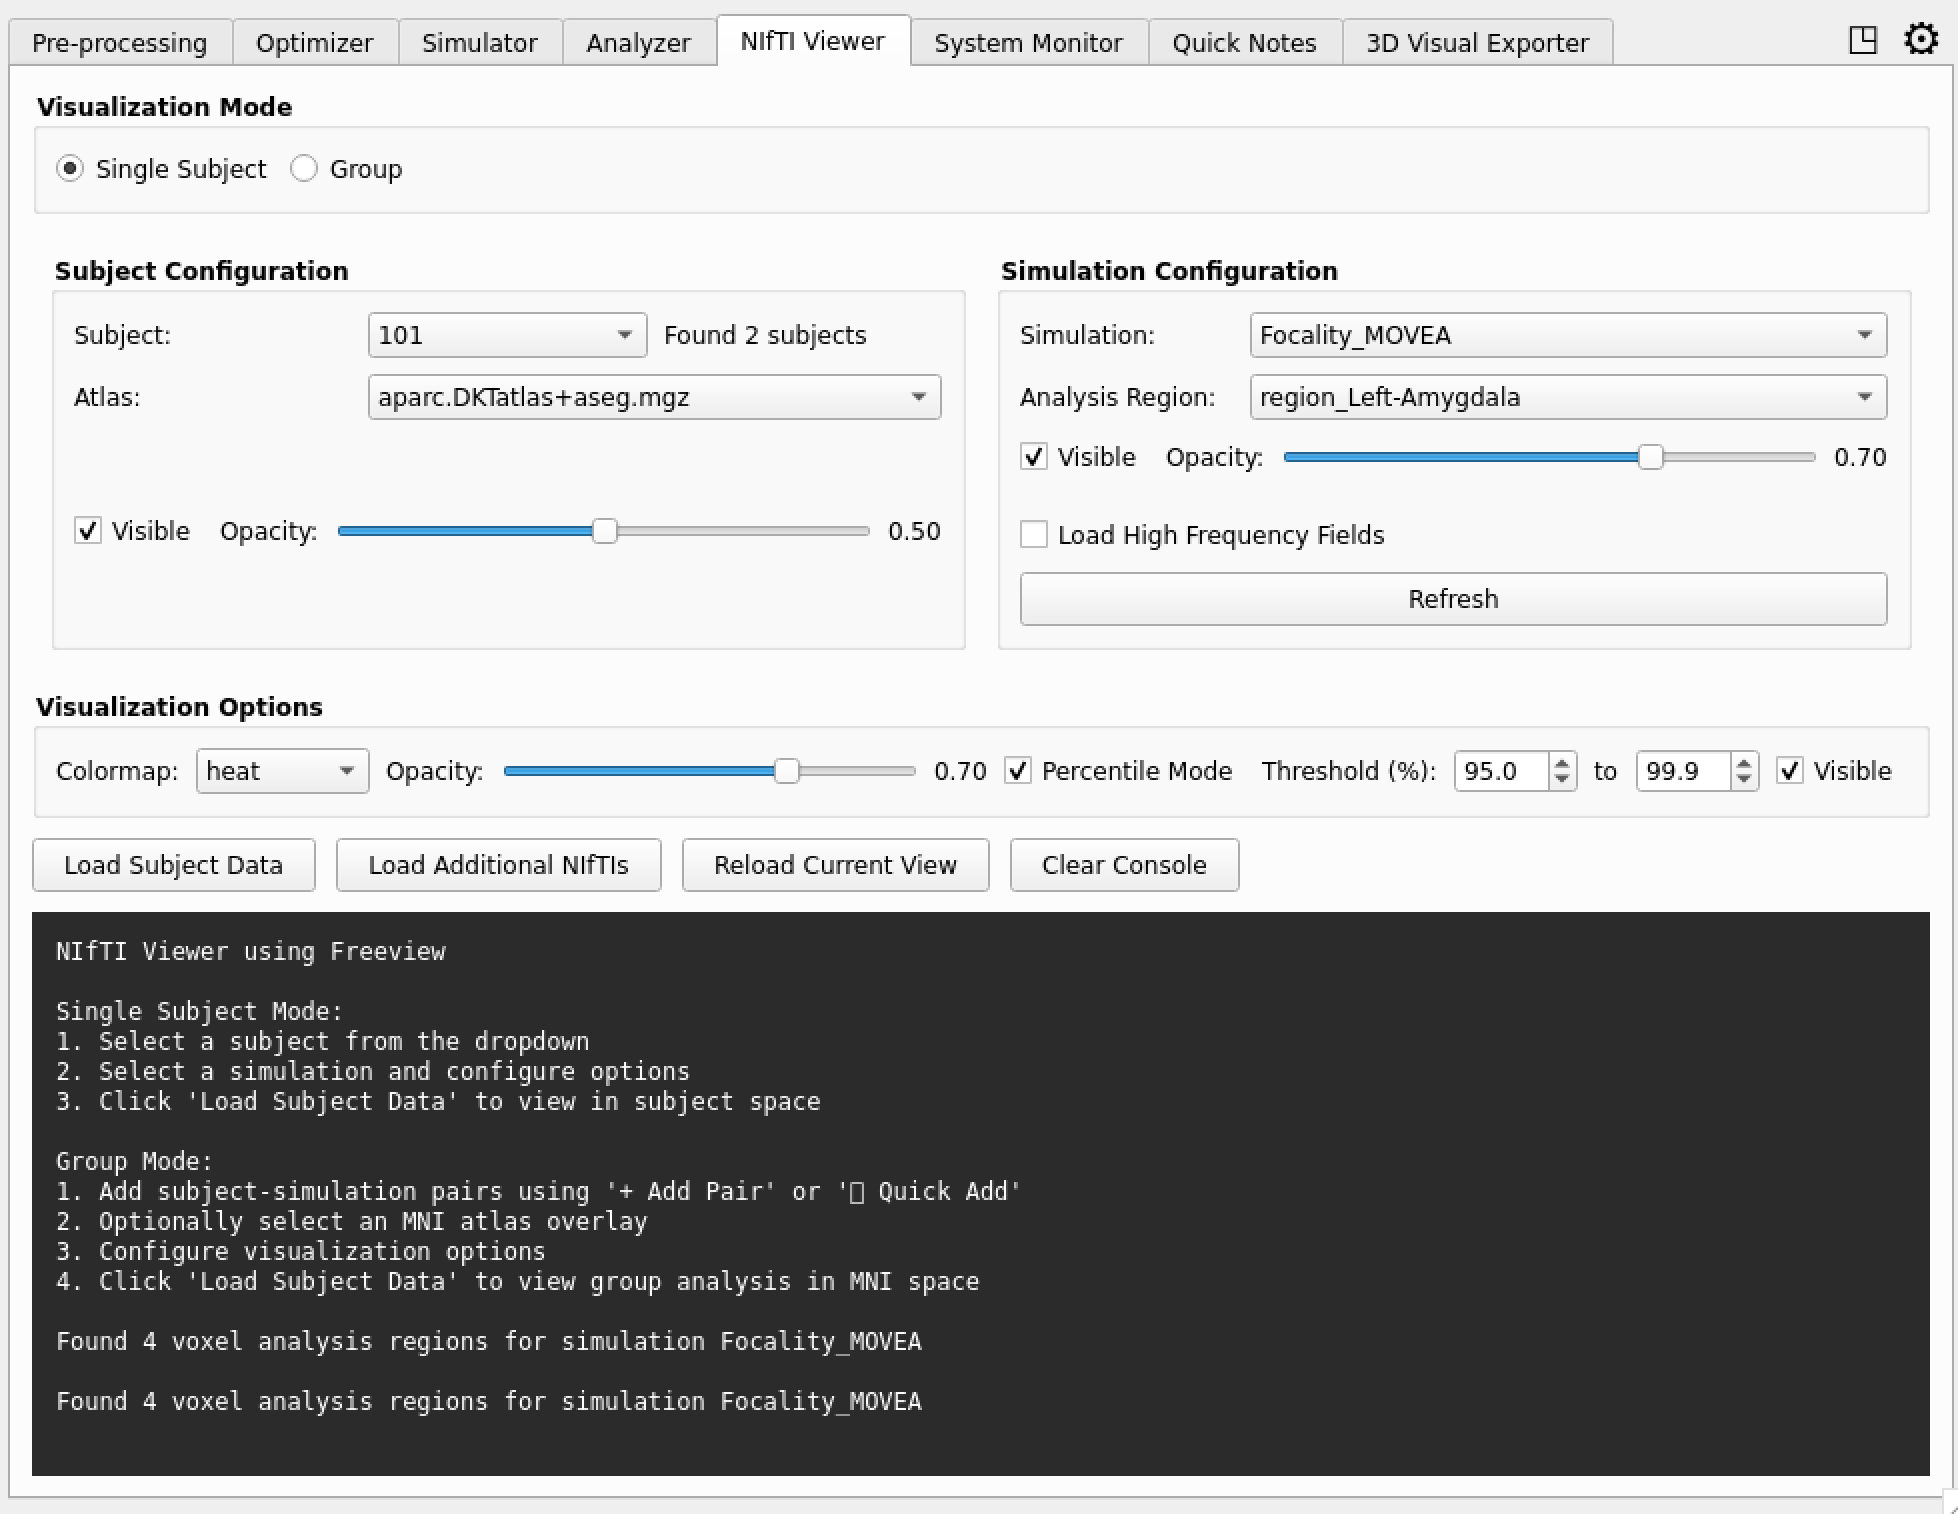The image size is (1958, 1514).
Task: Switch to the Analyzer tab
Action: tap(638, 43)
